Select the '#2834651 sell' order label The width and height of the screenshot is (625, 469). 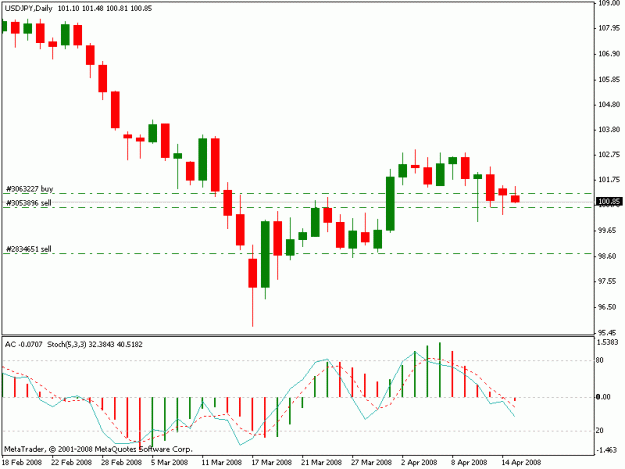pyautogui.click(x=29, y=249)
